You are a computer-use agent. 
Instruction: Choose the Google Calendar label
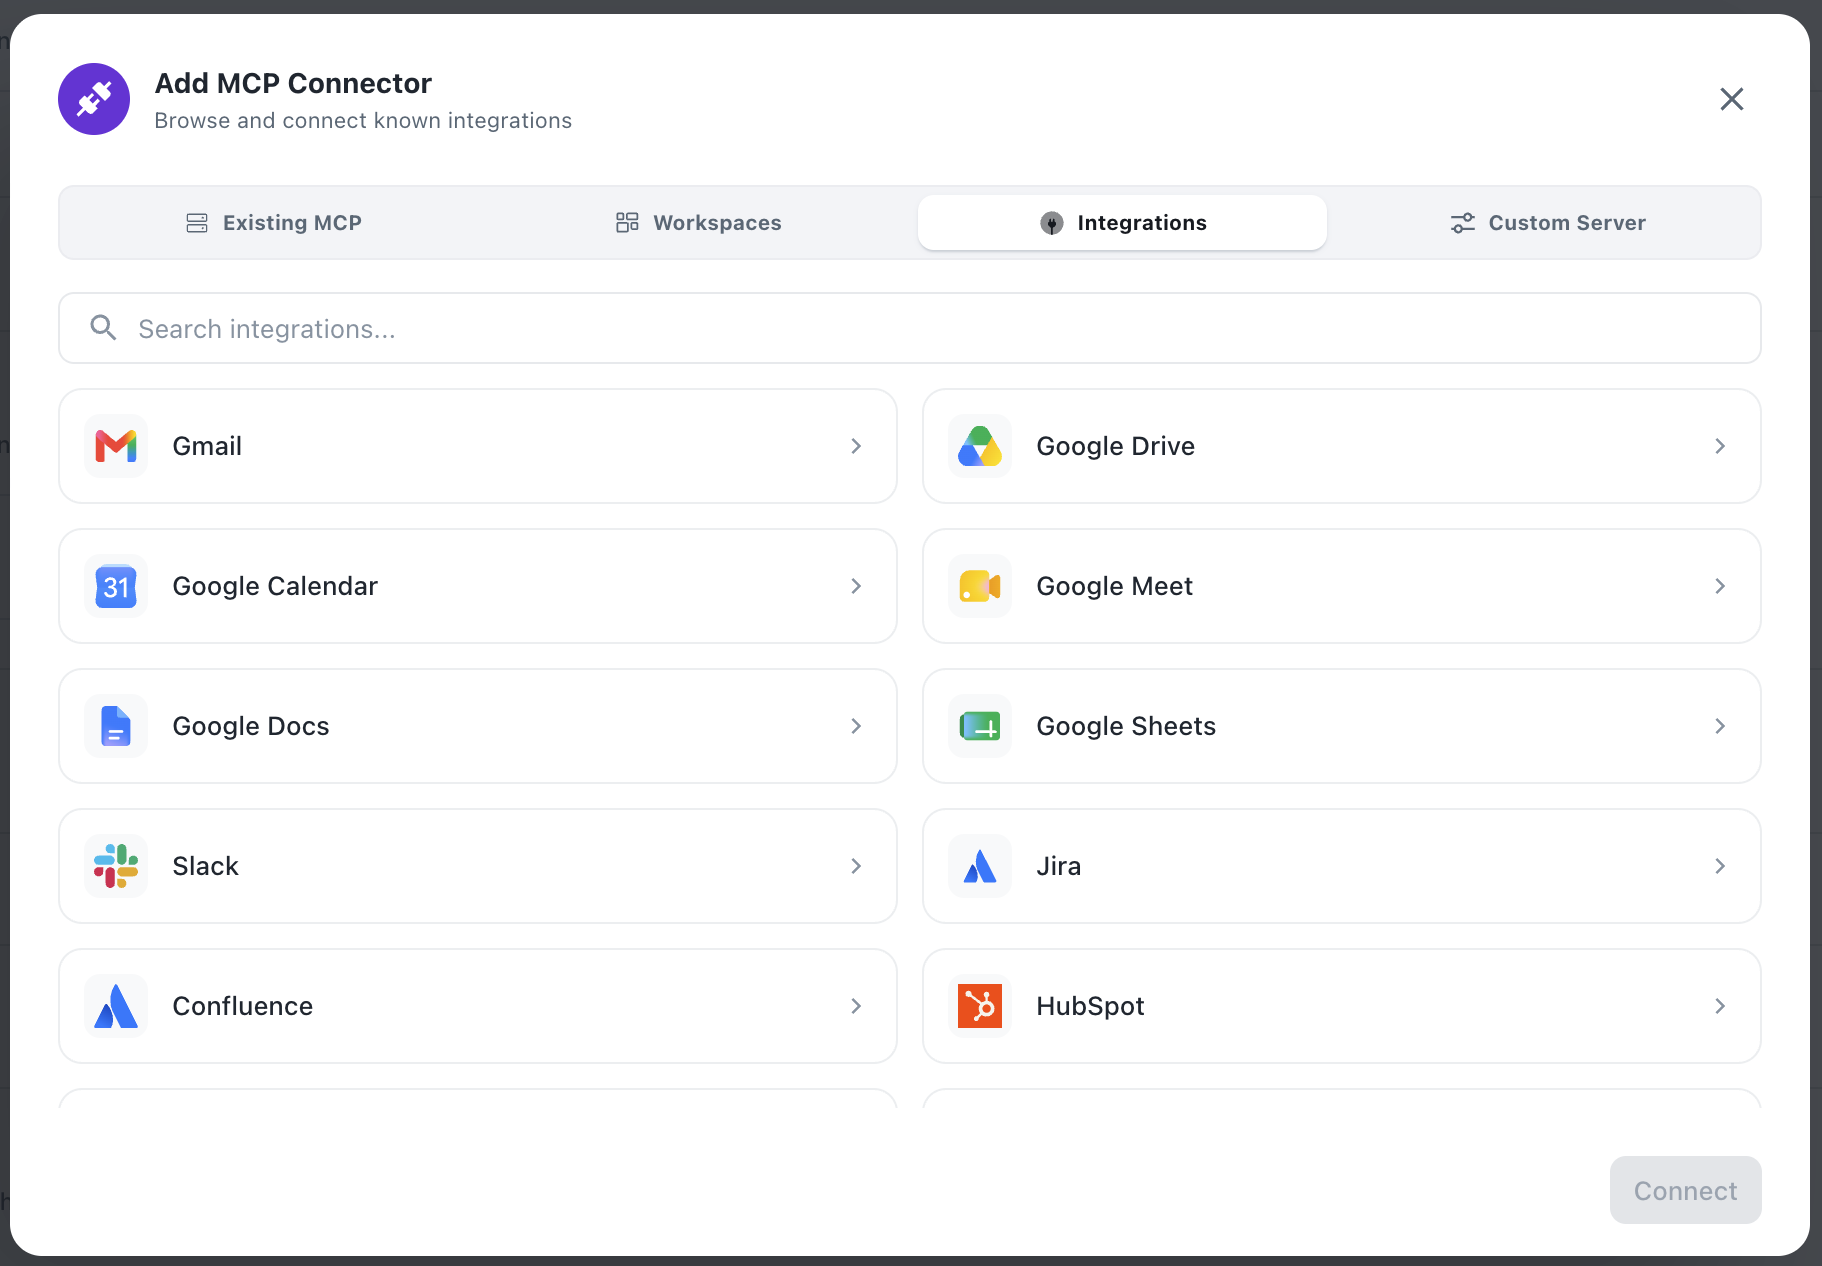click(275, 586)
